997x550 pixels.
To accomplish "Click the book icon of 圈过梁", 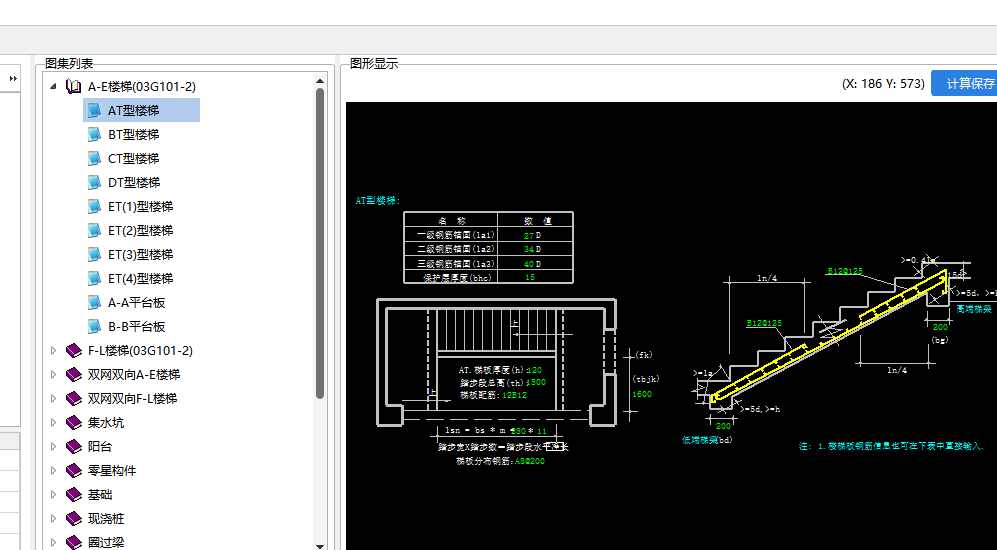I will coord(74,542).
